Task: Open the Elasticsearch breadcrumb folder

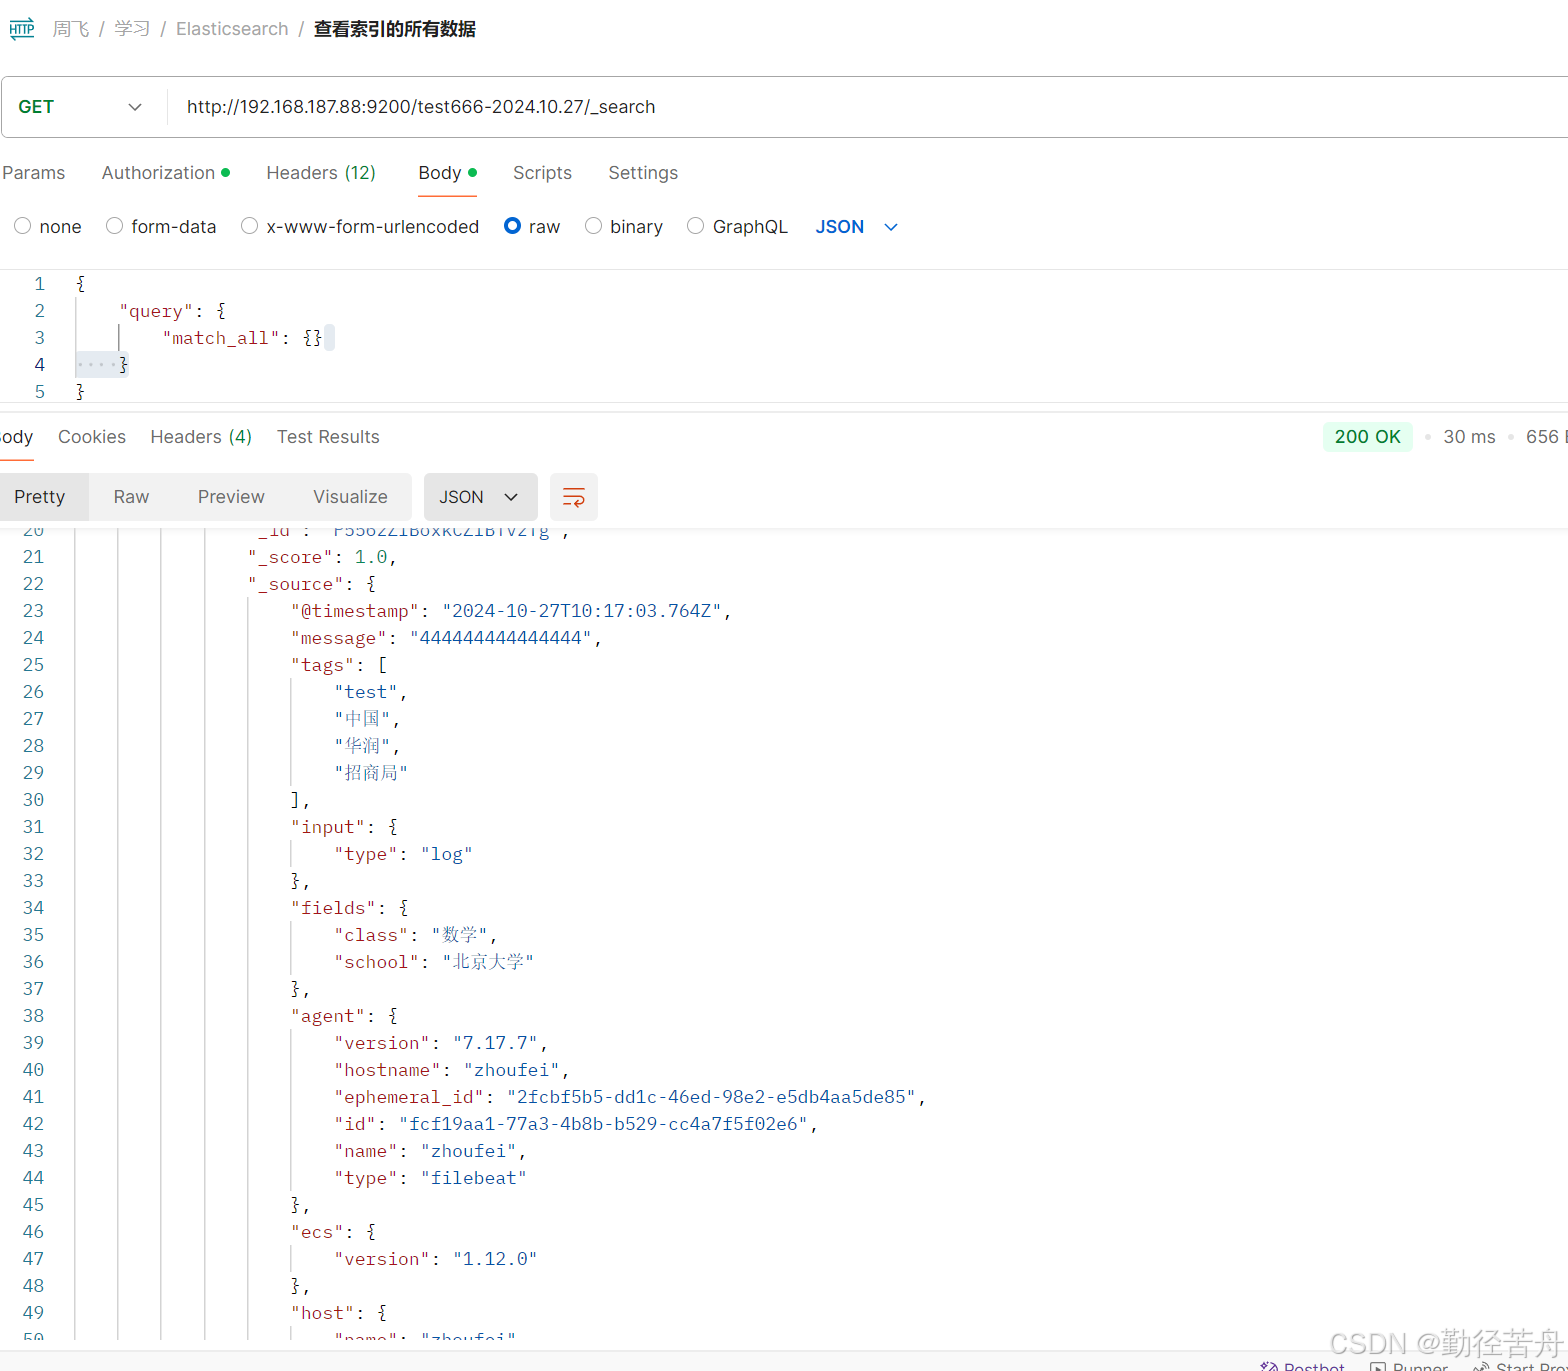Action: tap(232, 29)
